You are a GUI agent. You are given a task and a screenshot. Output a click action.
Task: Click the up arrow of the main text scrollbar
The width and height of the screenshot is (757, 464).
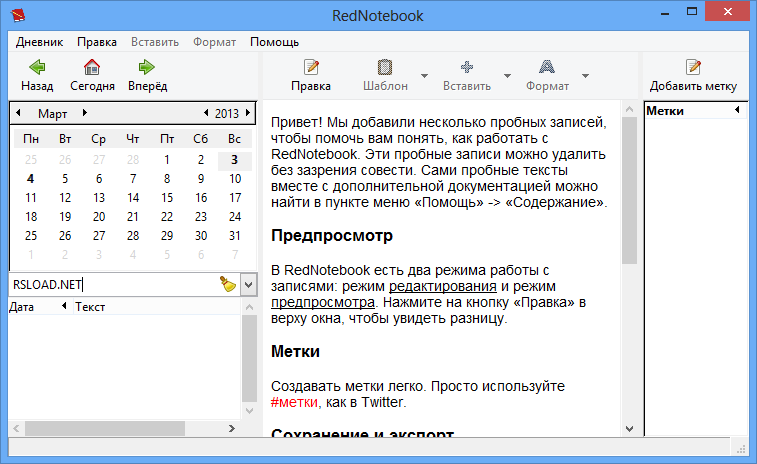point(629,109)
